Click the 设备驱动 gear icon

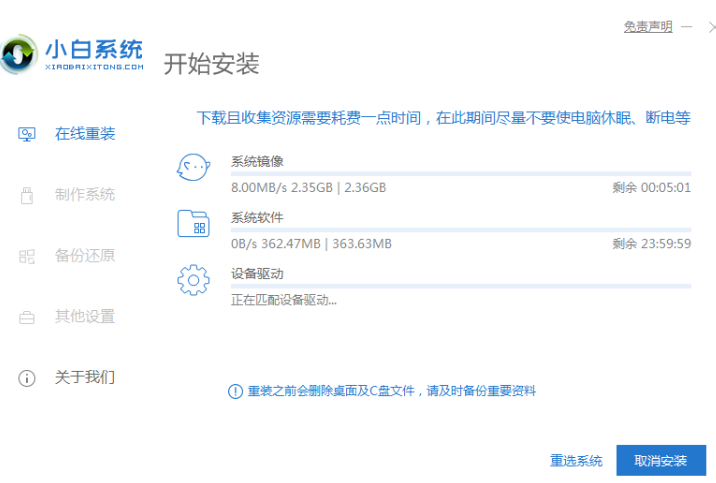tap(193, 280)
